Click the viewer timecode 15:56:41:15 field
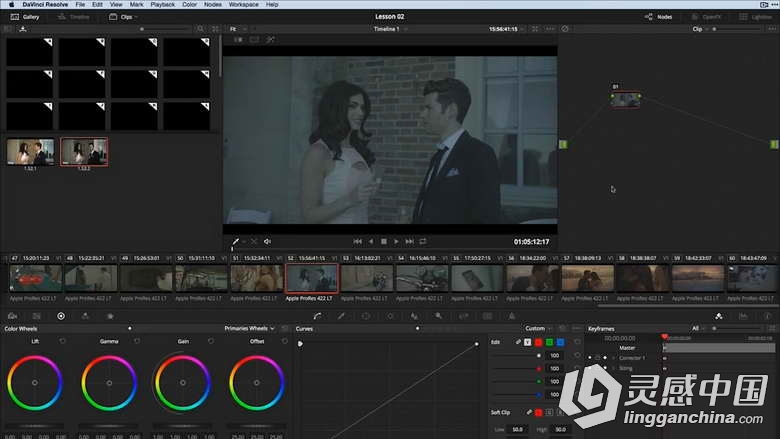This screenshot has width=780, height=439. point(503,29)
